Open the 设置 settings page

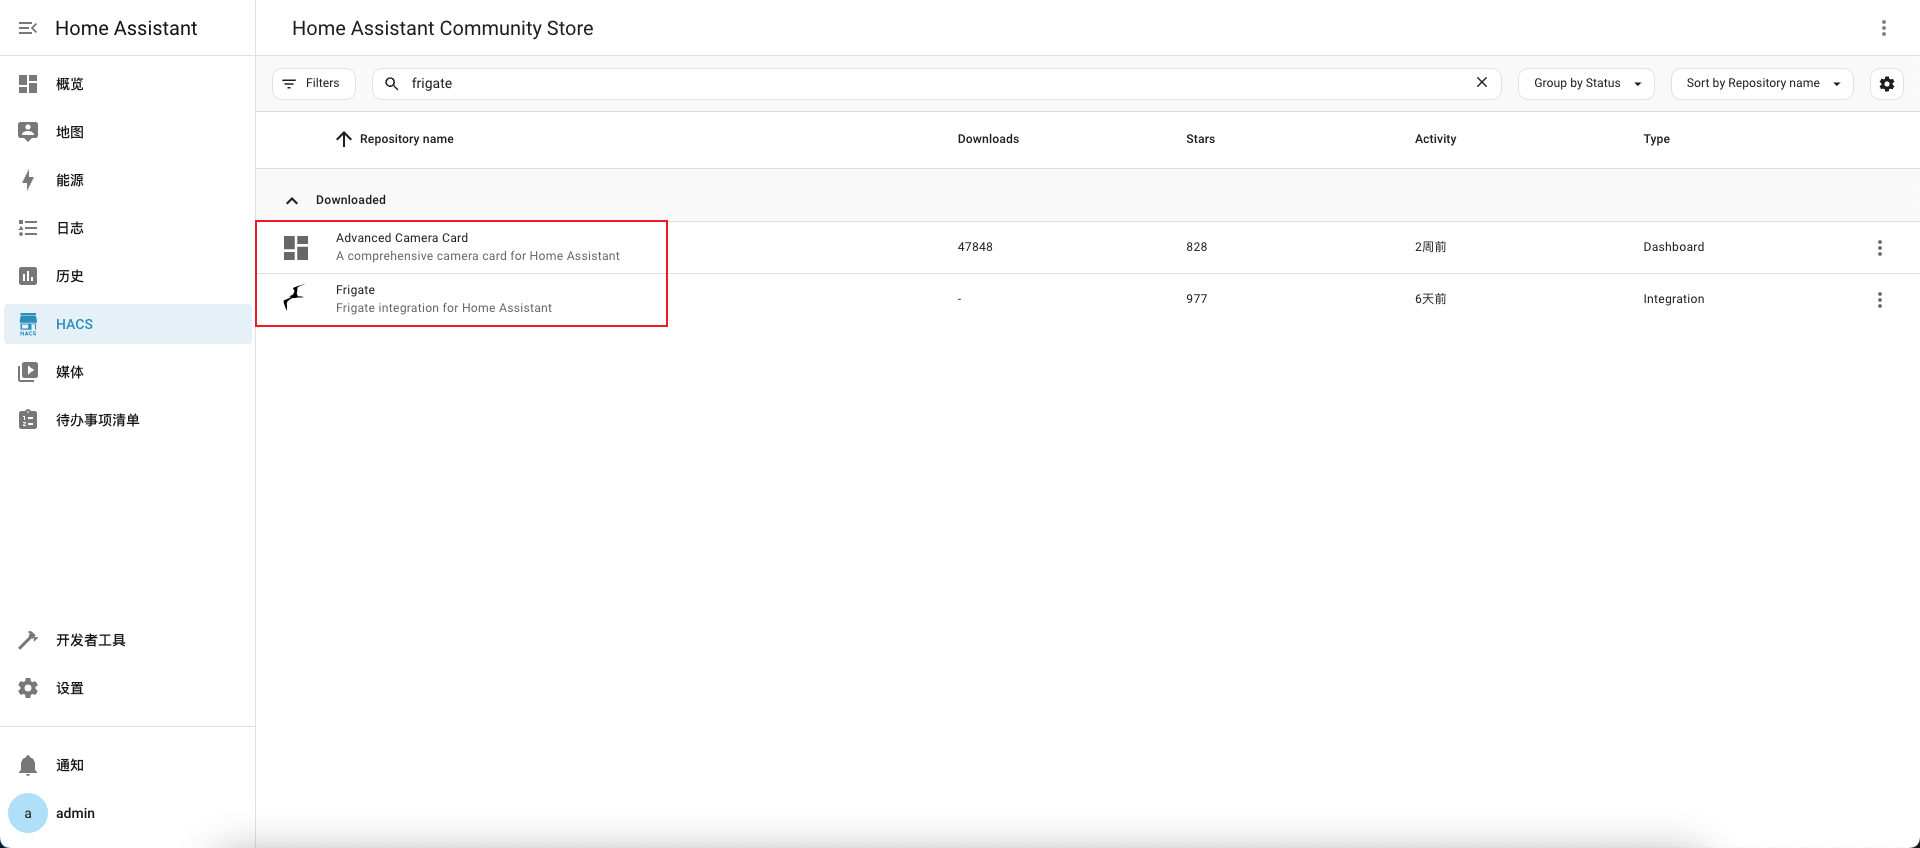70,688
